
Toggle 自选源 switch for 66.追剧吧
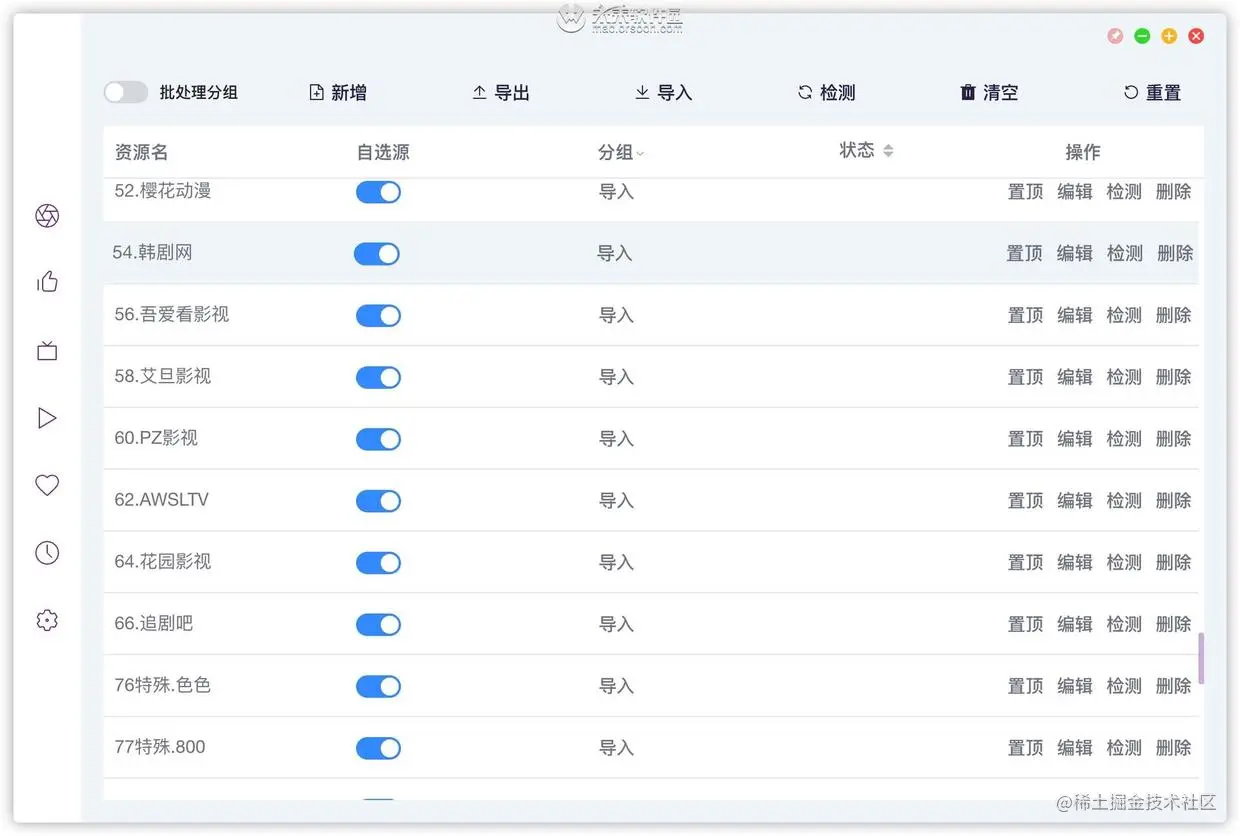coord(378,625)
